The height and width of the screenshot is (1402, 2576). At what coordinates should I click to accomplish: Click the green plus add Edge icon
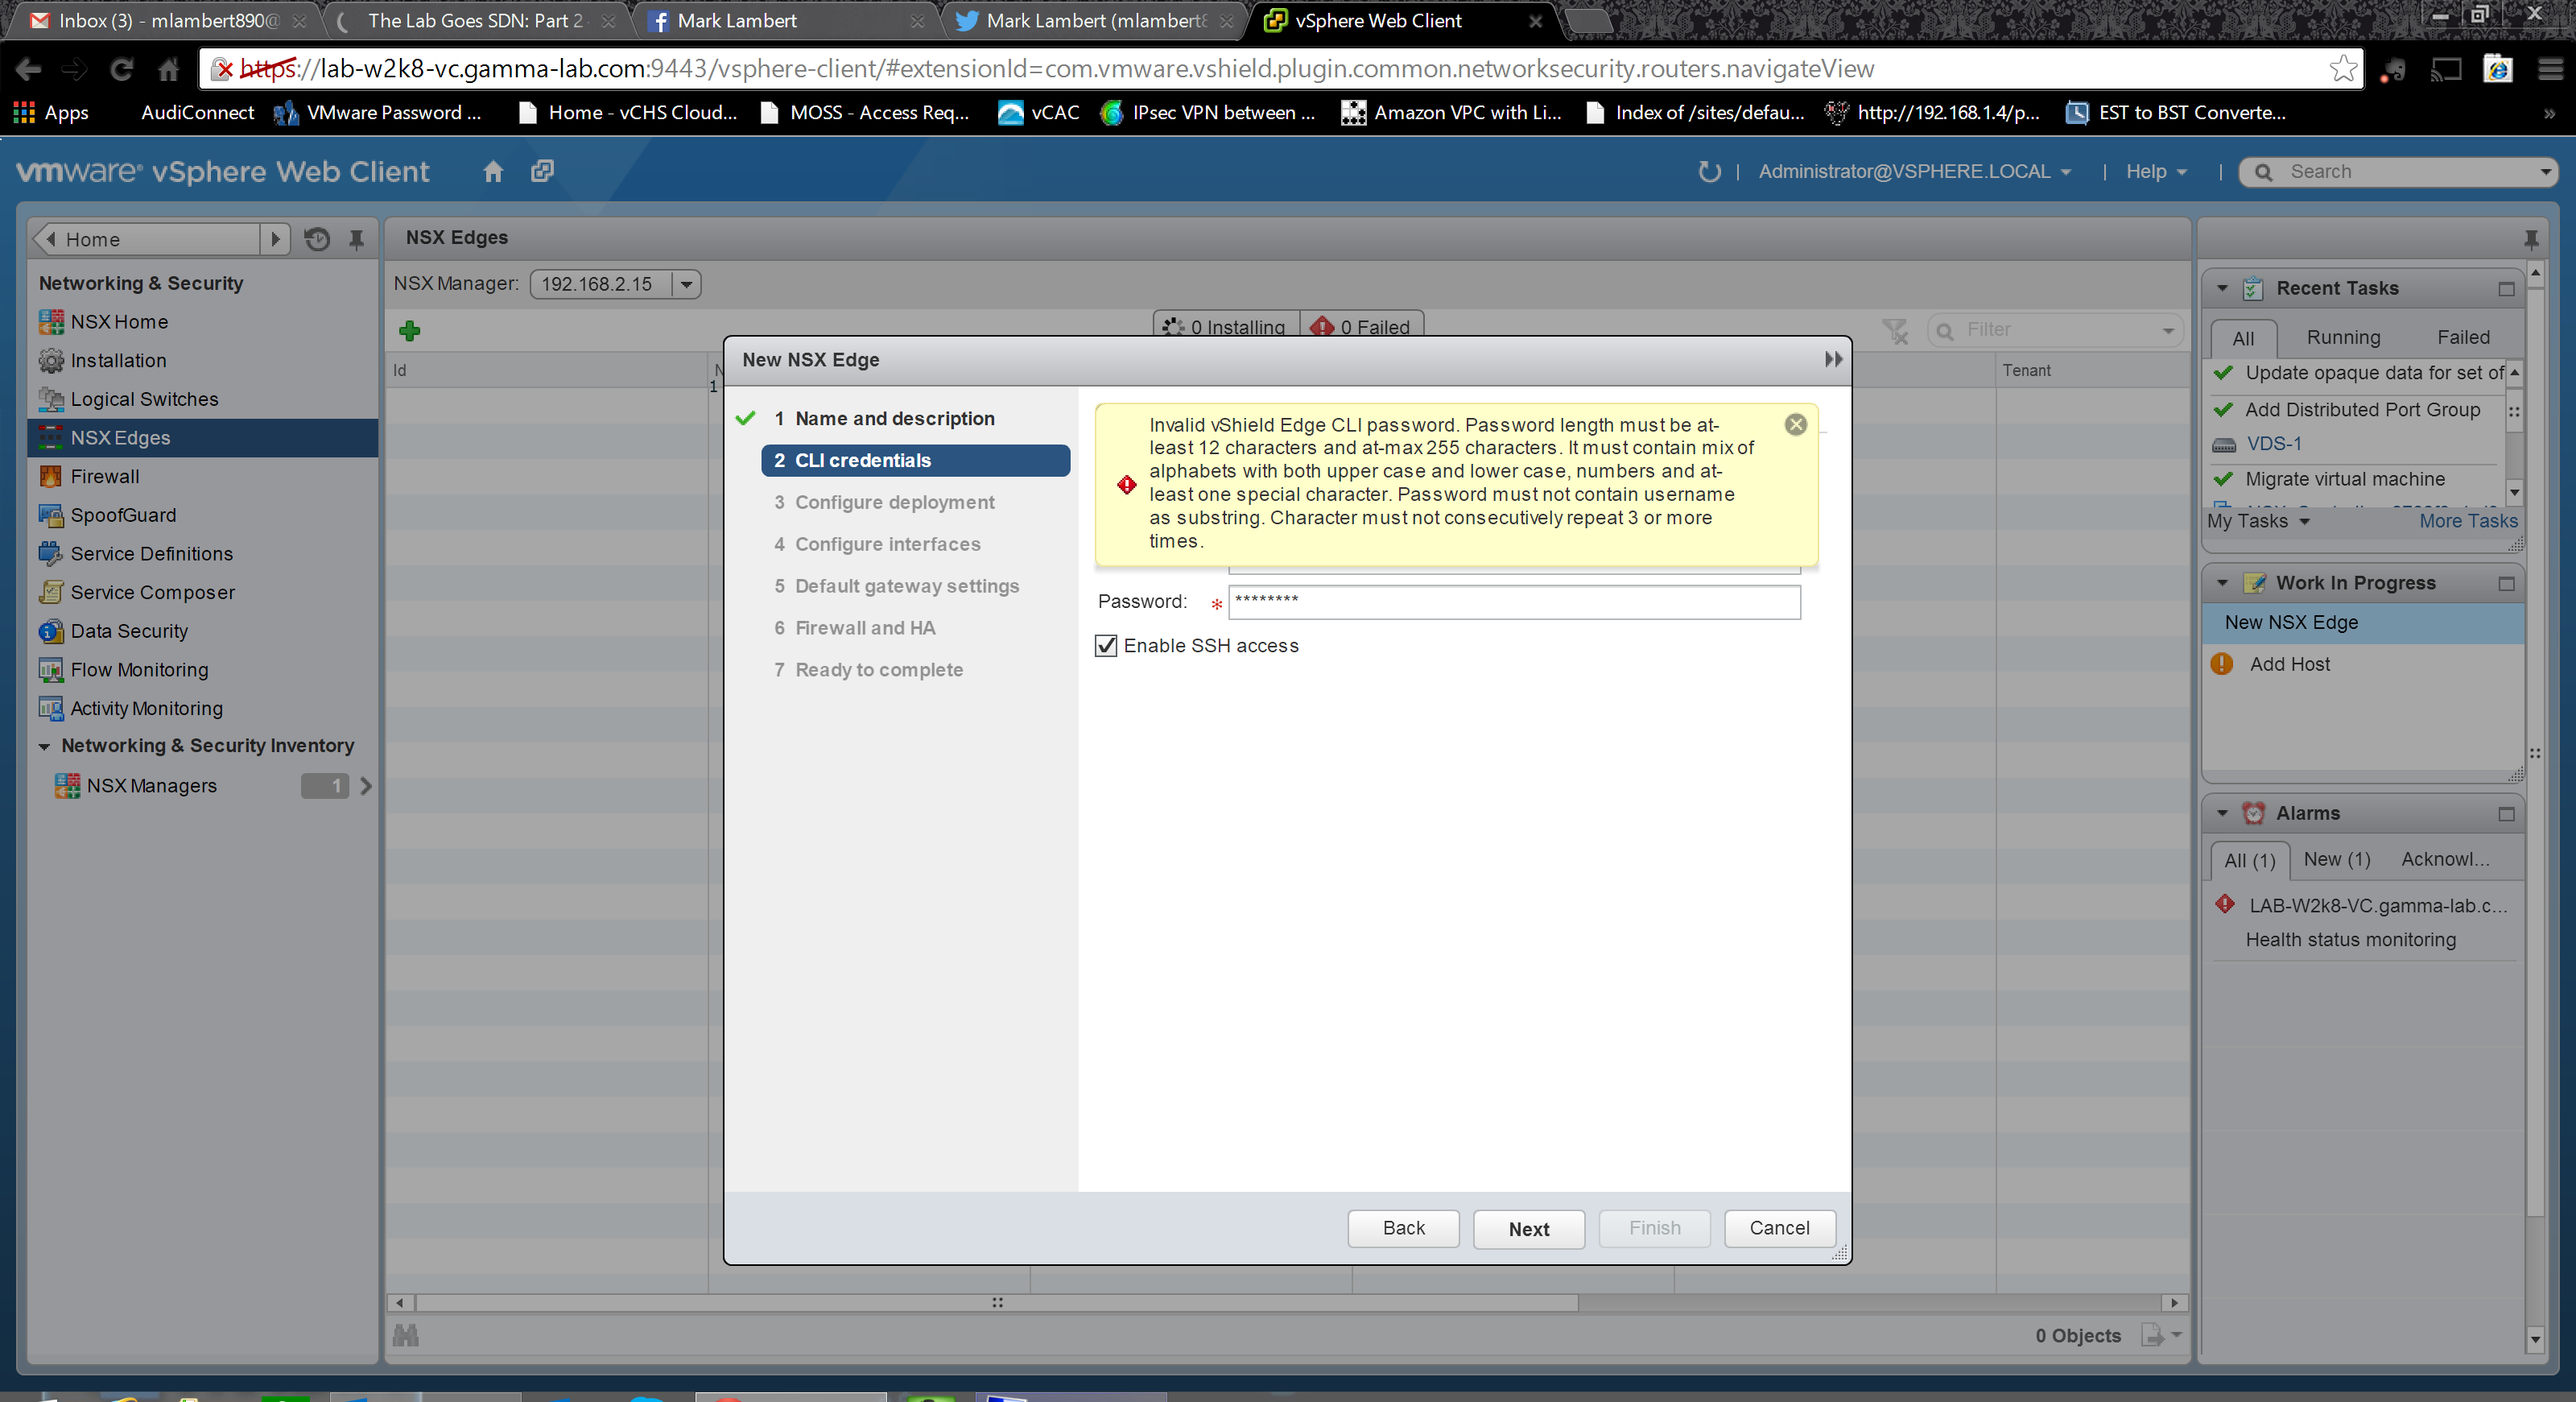coord(409,330)
